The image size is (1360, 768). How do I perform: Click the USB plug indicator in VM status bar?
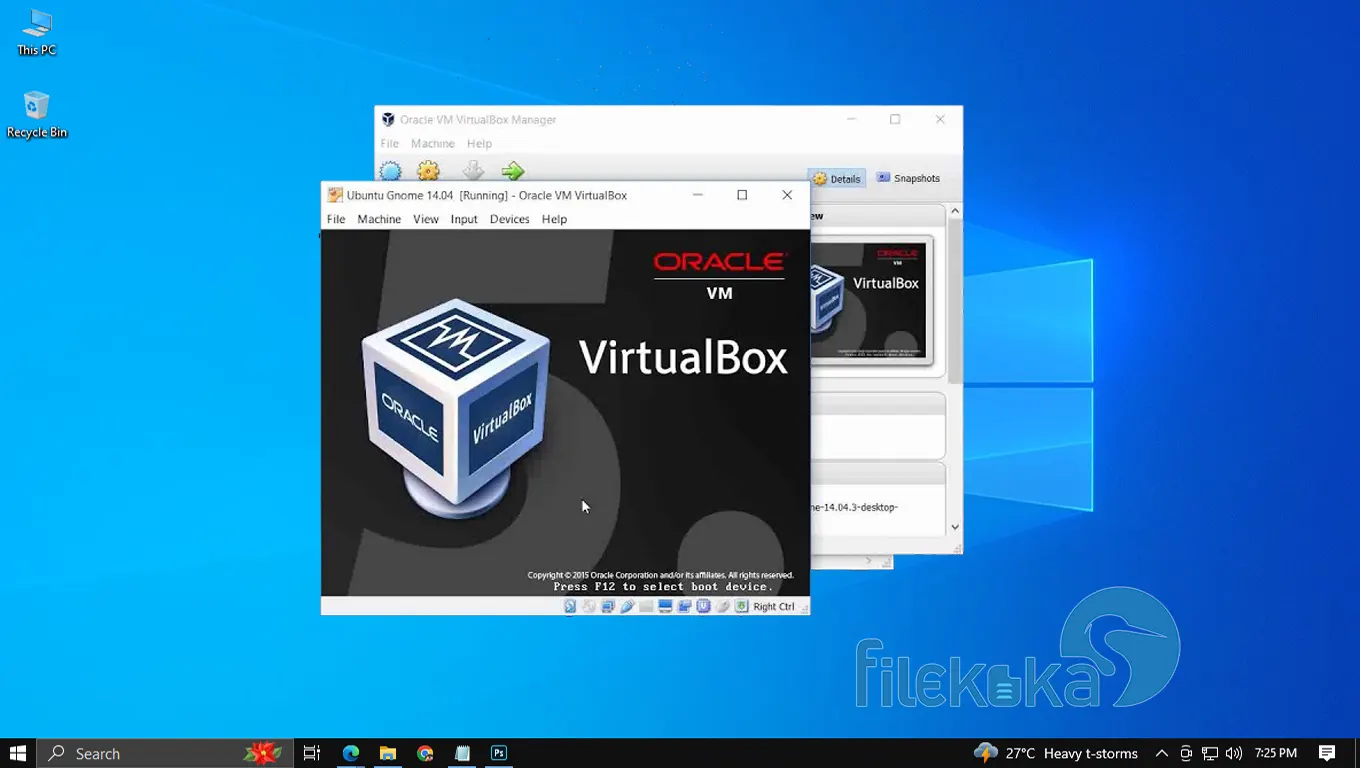[x=627, y=606]
